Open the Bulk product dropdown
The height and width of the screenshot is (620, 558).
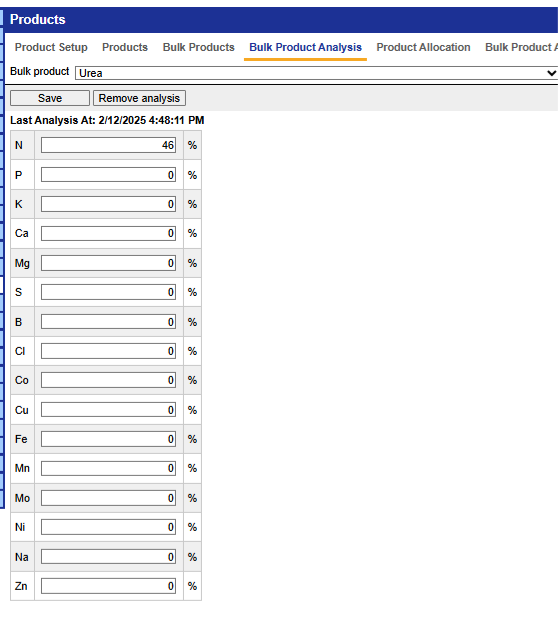[x=316, y=73]
